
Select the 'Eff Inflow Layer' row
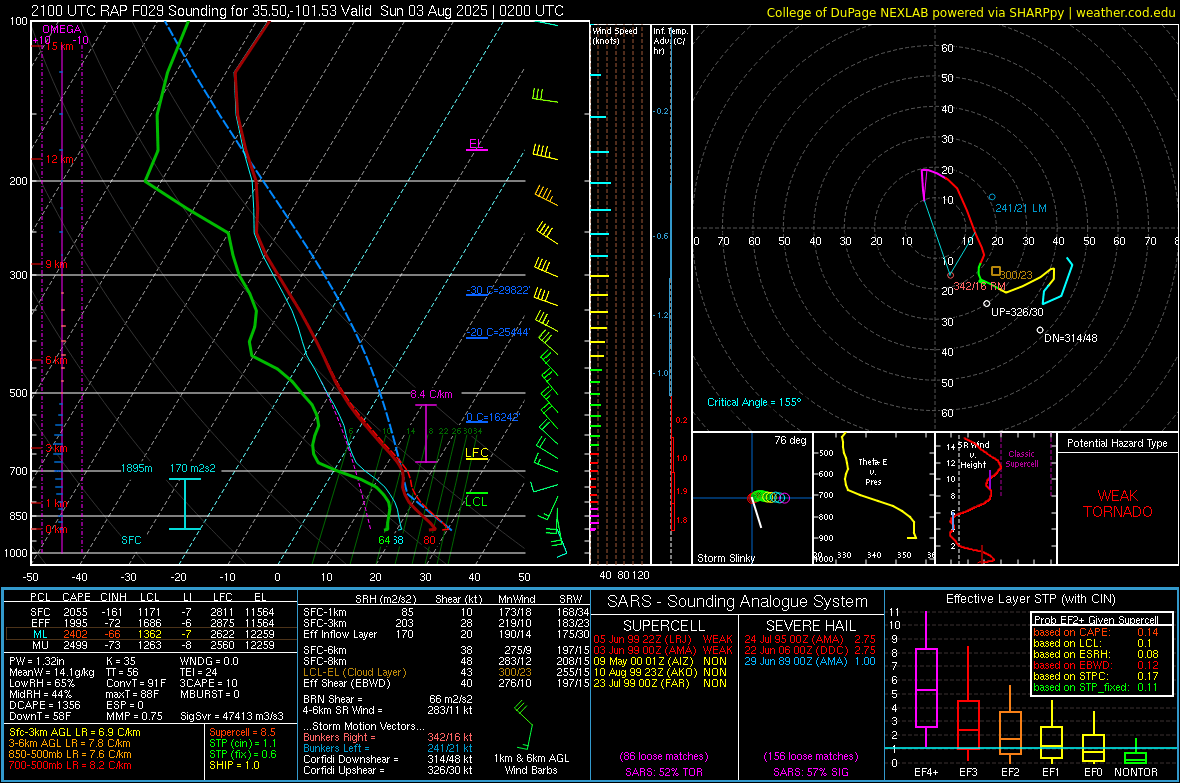pos(446,634)
